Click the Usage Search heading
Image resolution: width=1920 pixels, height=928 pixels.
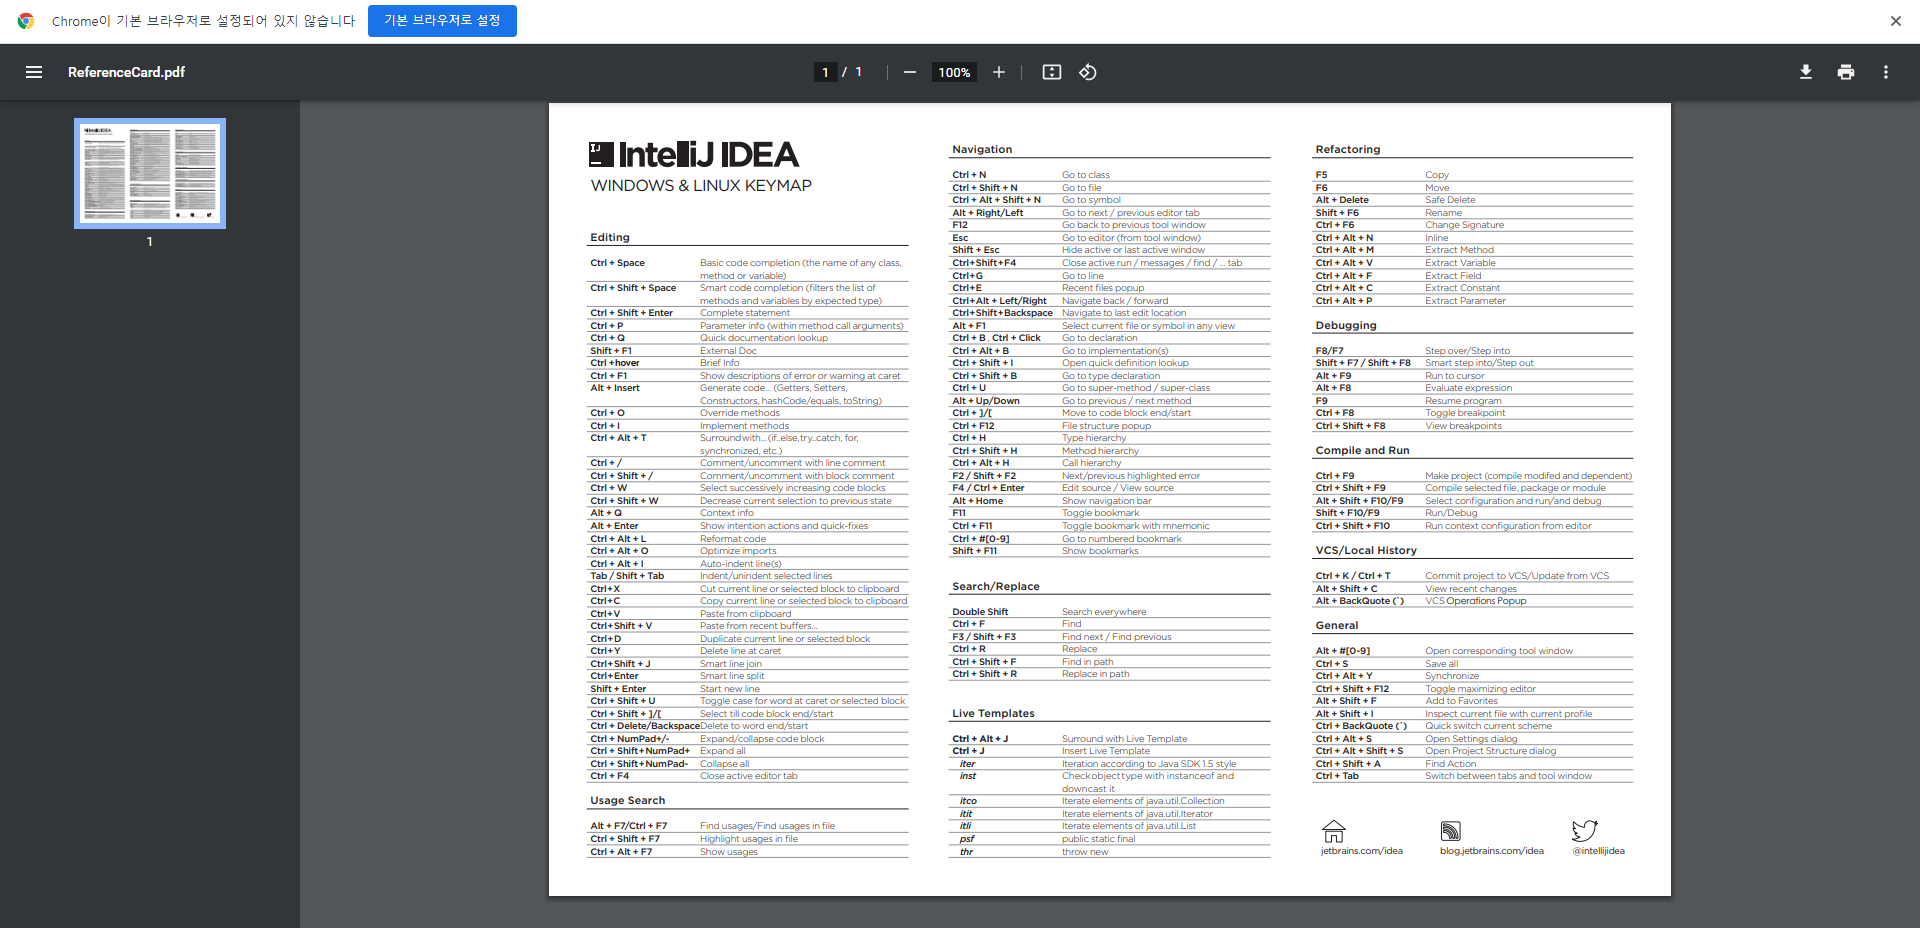(627, 801)
